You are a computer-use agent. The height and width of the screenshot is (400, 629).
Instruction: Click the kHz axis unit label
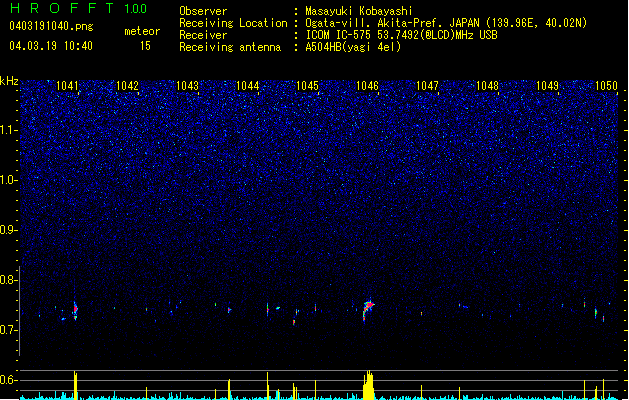[x=9, y=81]
